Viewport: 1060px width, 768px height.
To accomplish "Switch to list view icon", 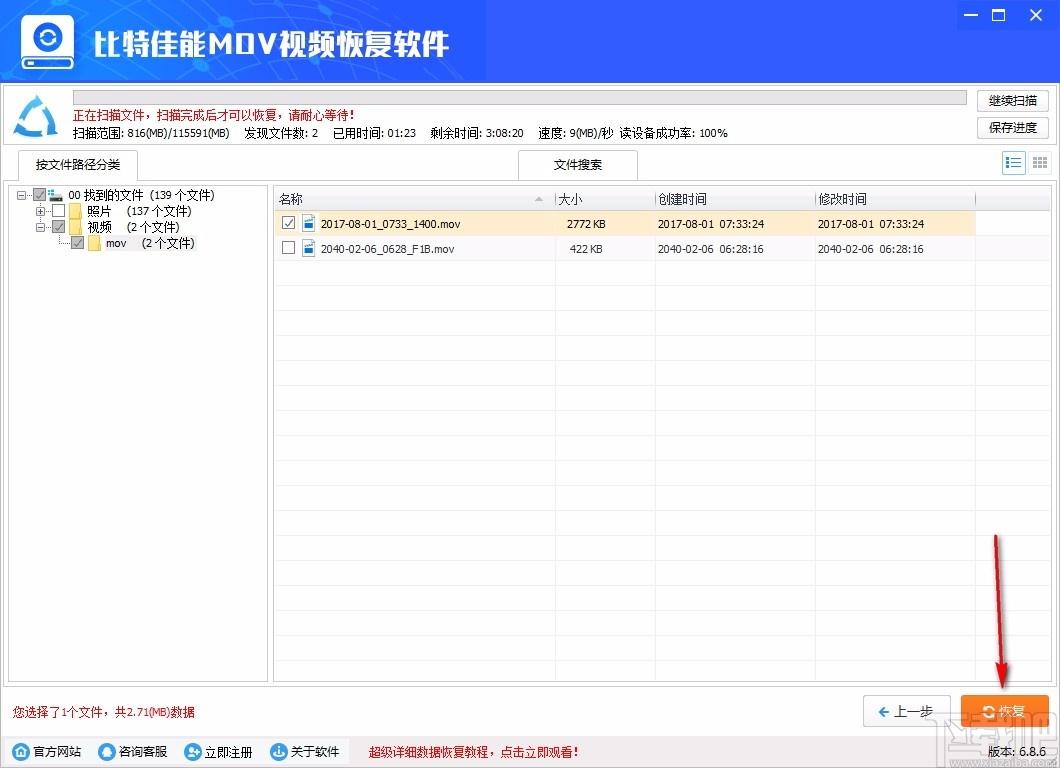I will tap(1013, 163).
